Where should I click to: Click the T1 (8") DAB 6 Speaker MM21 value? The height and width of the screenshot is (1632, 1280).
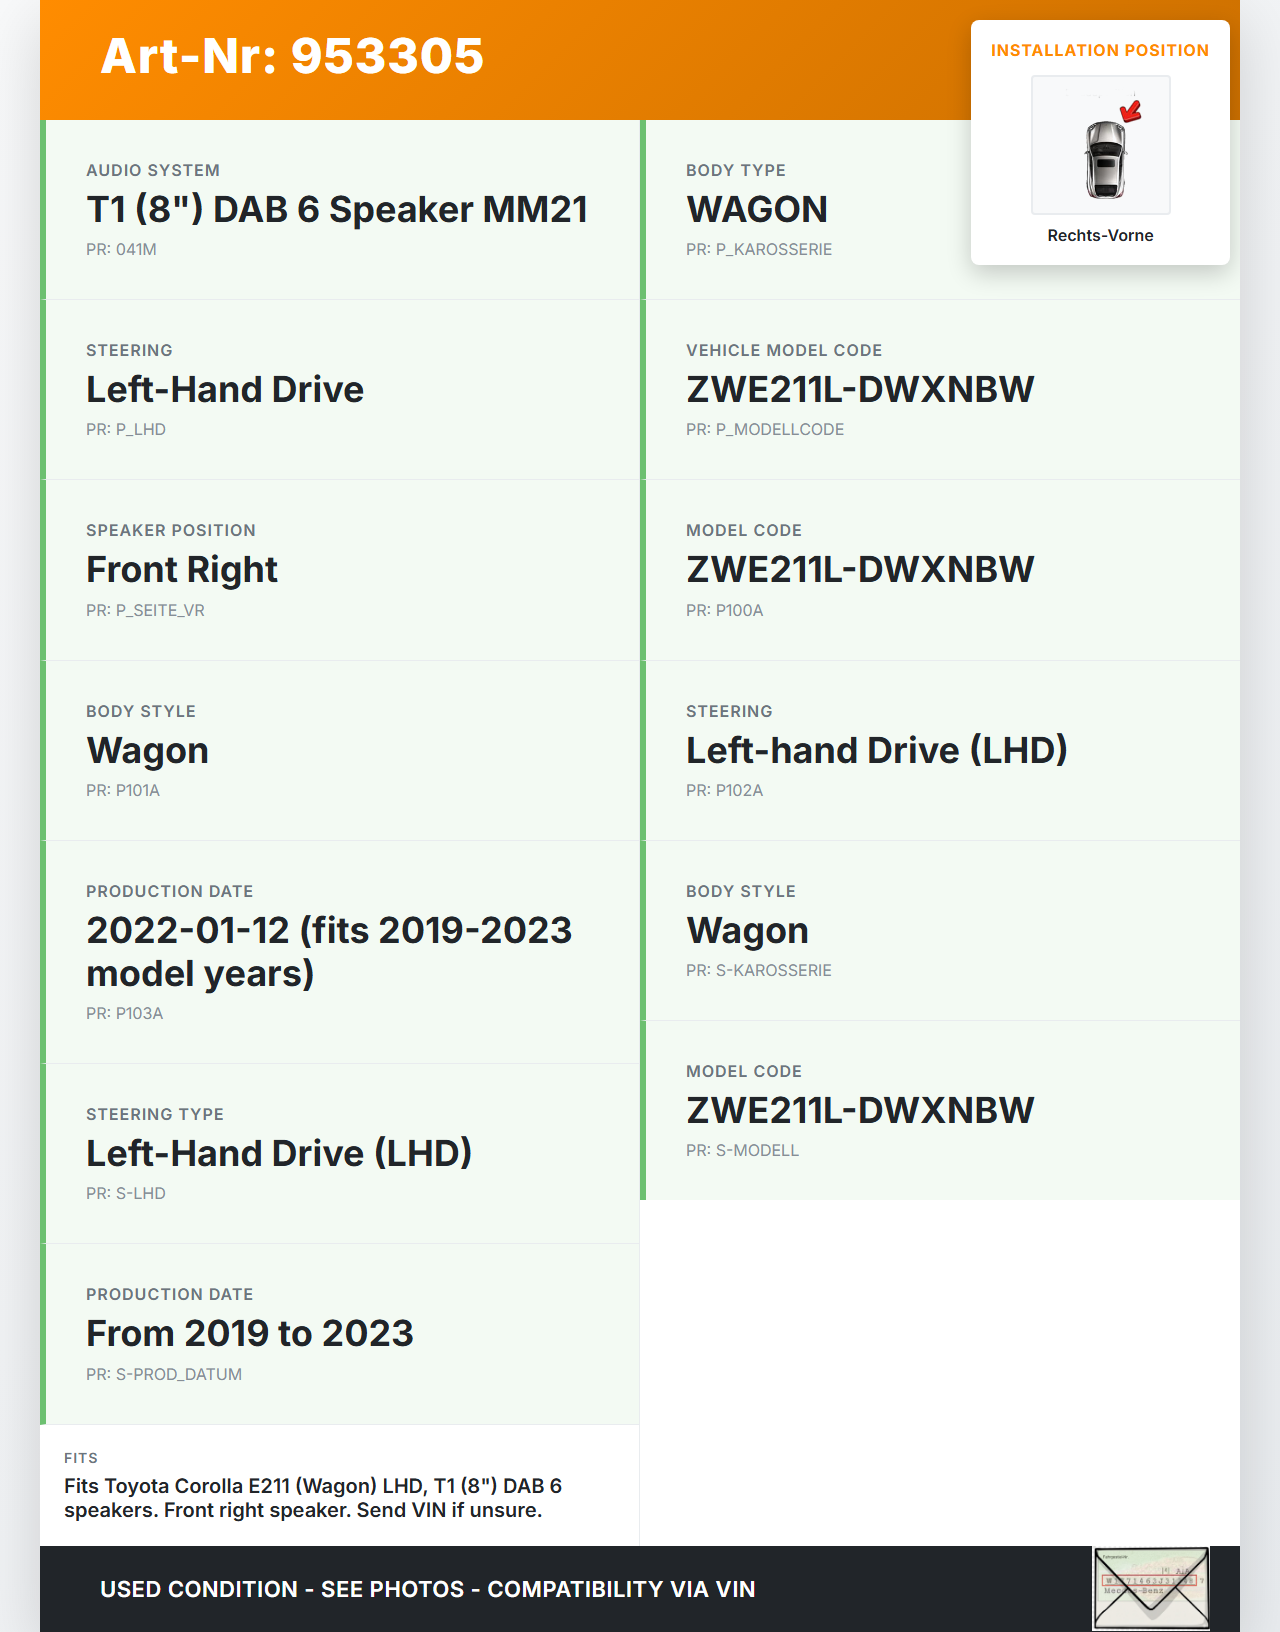coord(337,210)
